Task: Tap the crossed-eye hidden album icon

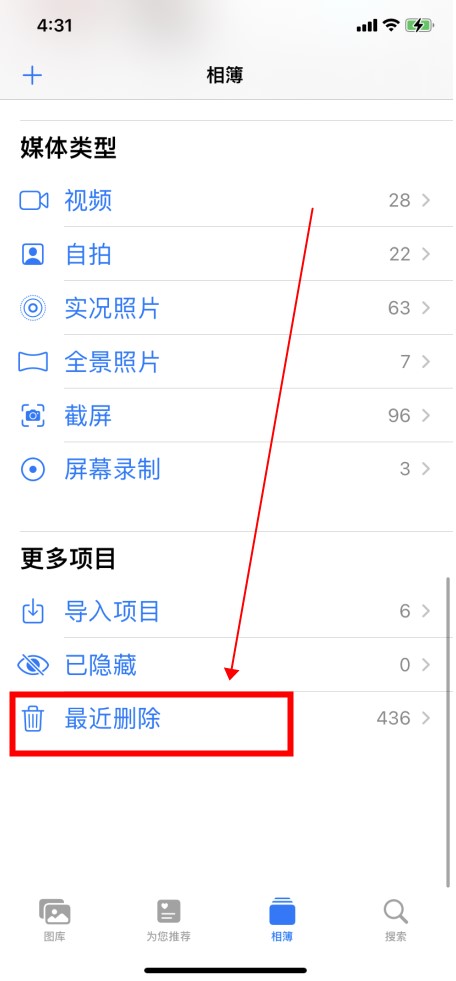Action: (33, 665)
